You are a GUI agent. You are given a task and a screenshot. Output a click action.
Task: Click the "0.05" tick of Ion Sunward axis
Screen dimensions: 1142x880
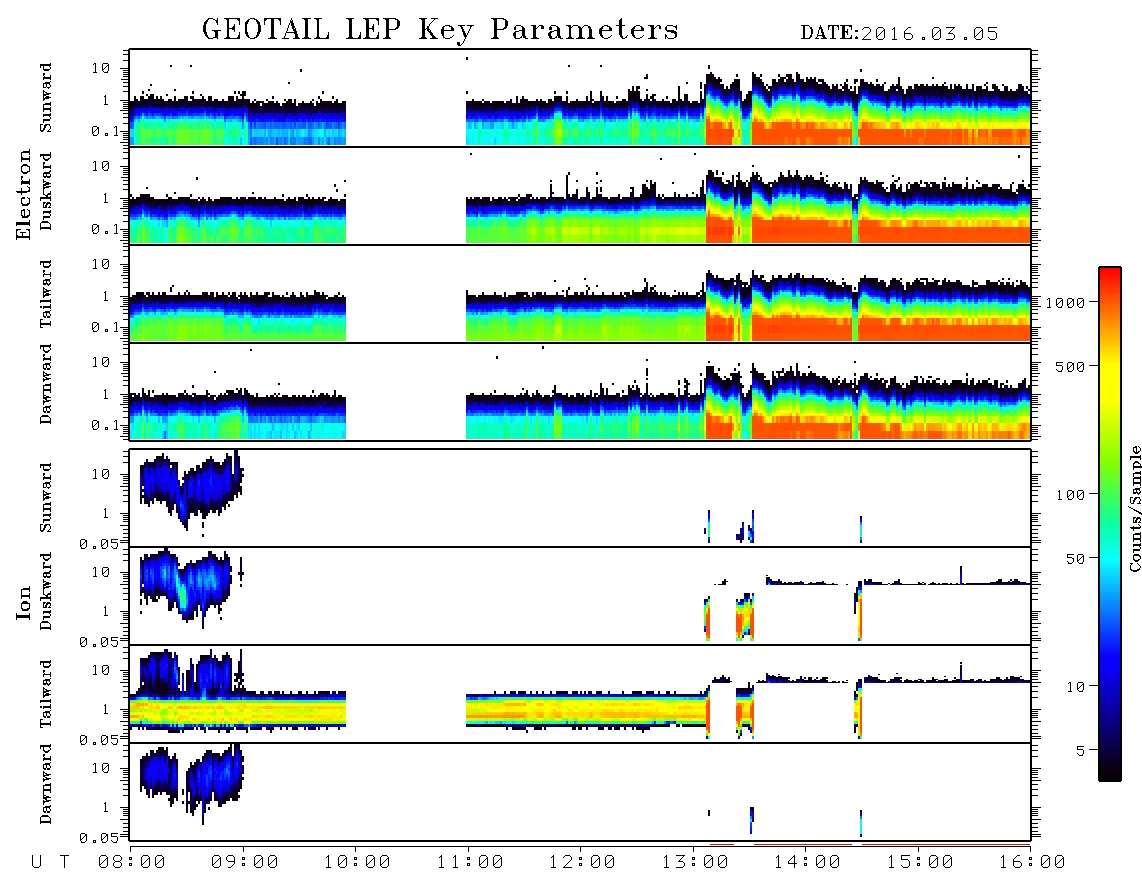pyautogui.click(x=98, y=543)
